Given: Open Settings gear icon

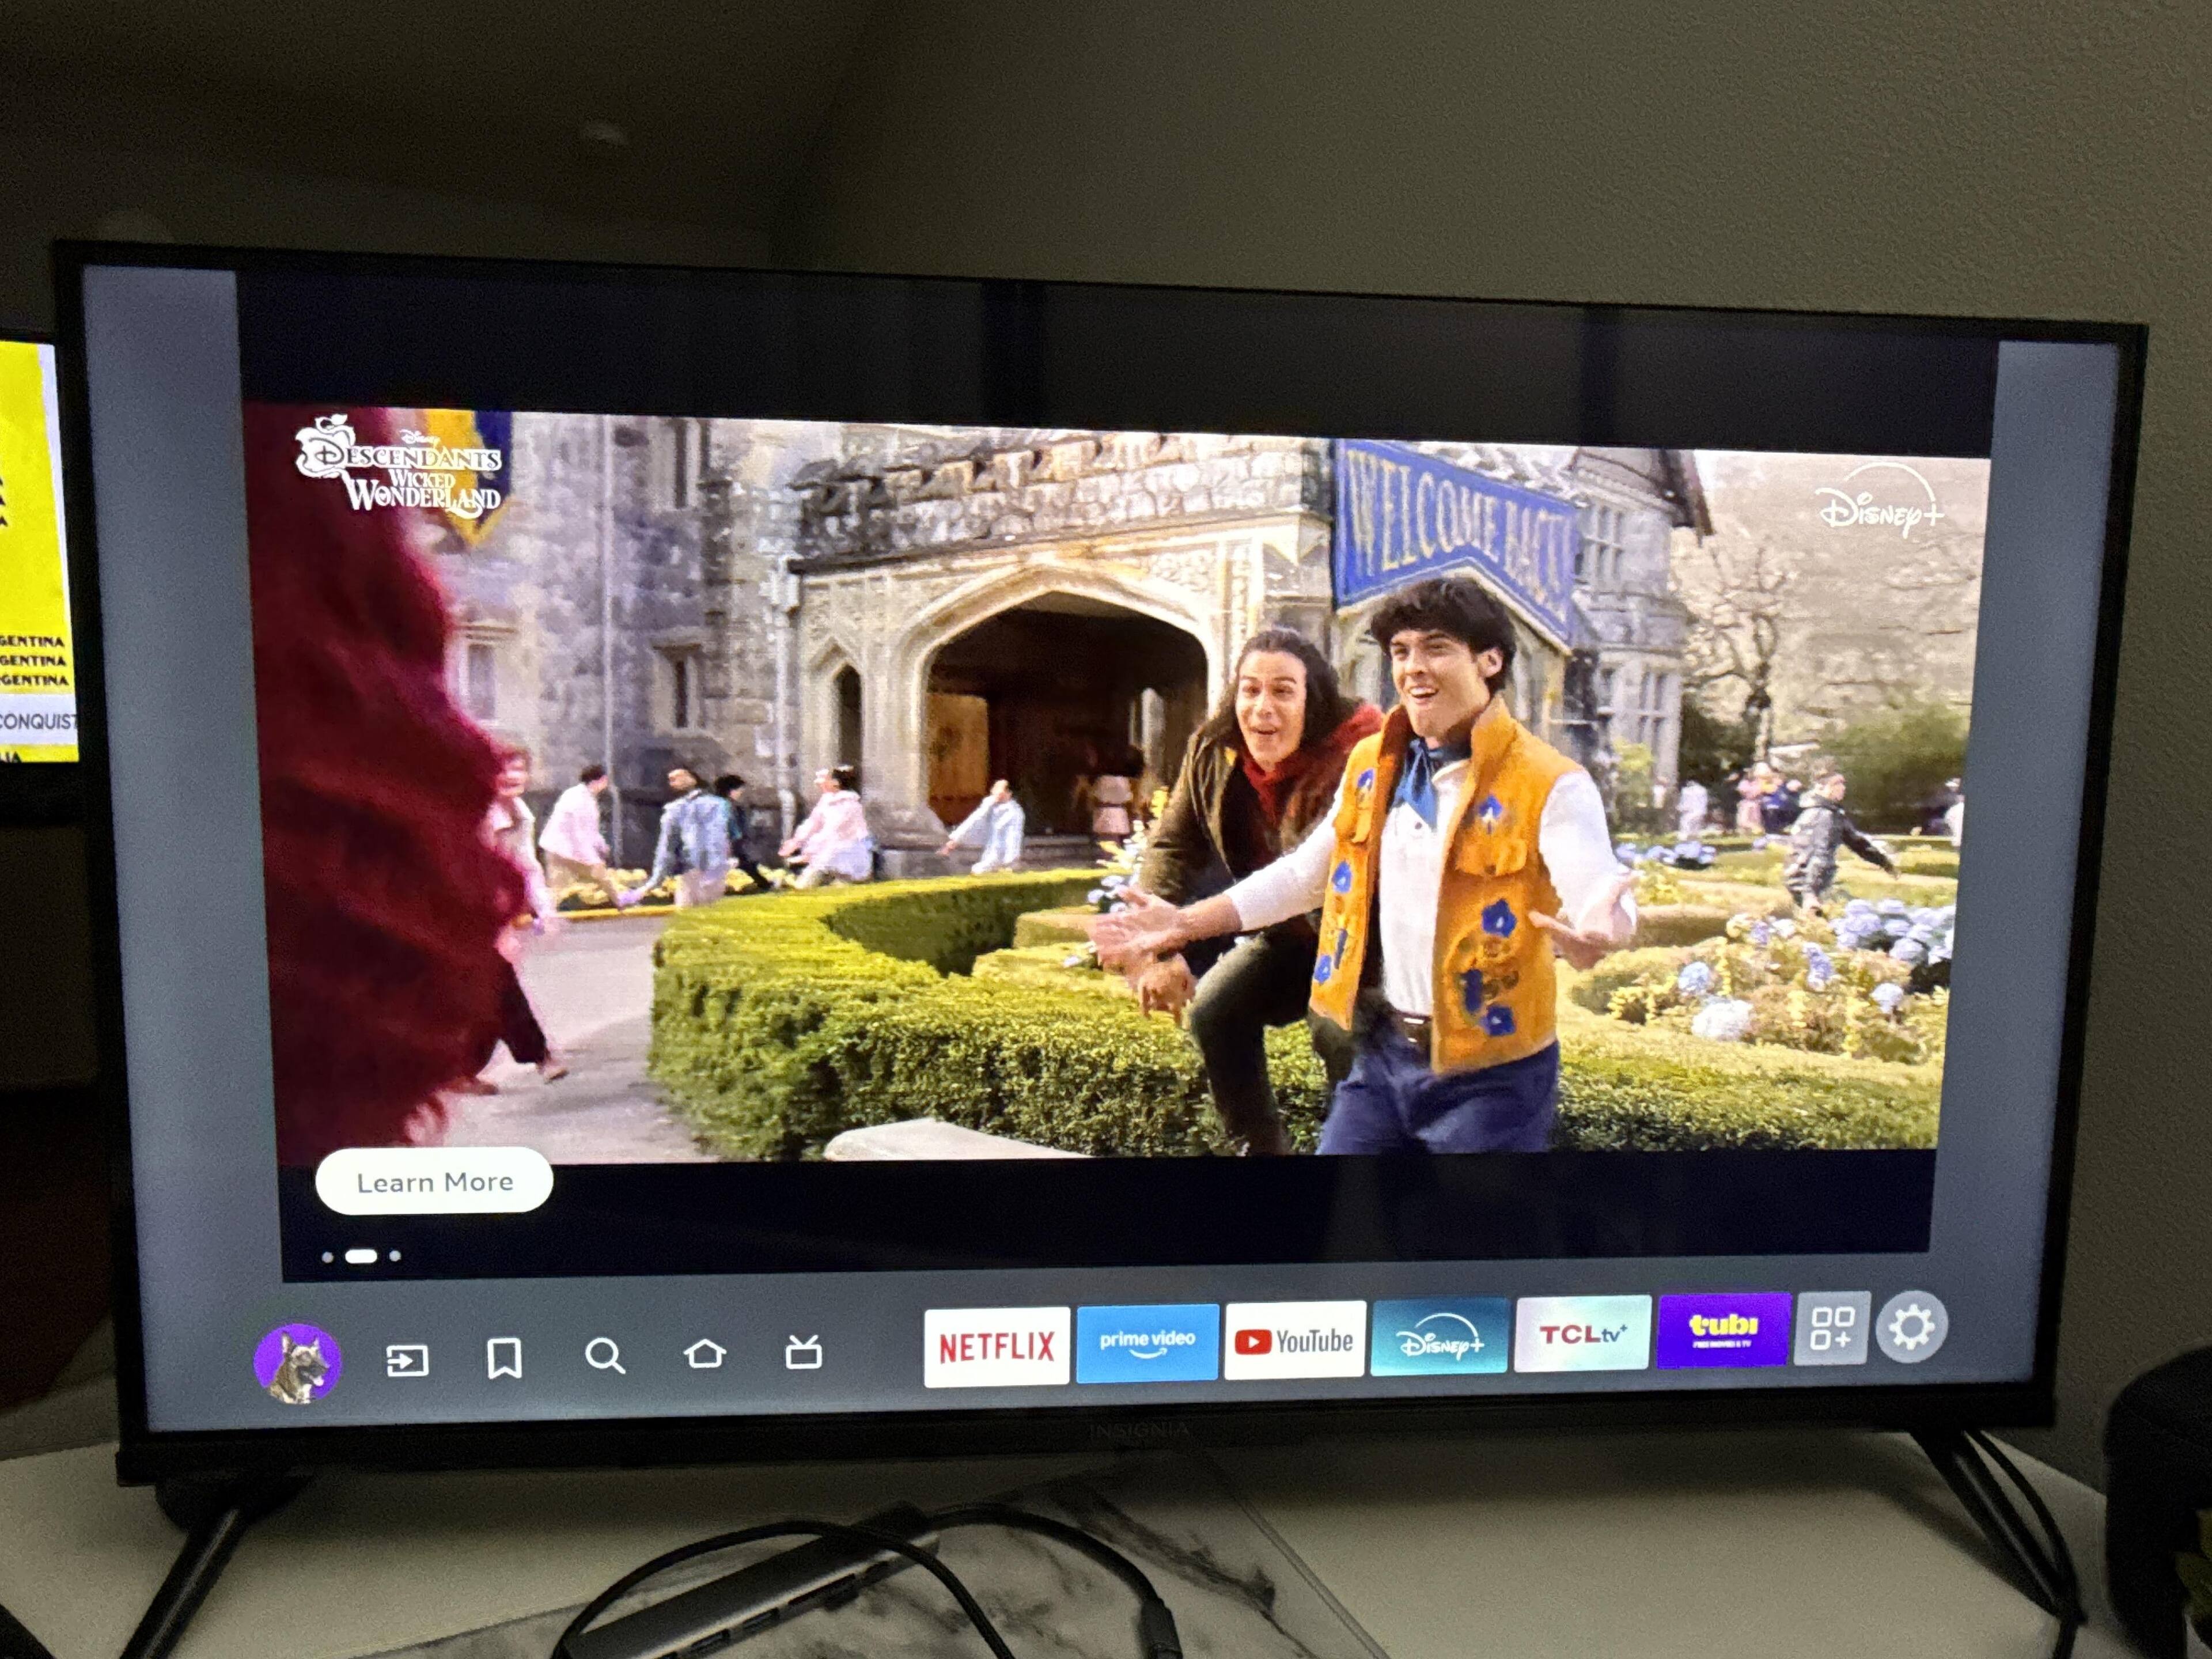Looking at the screenshot, I should pyautogui.click(x=1911, y=1327).
